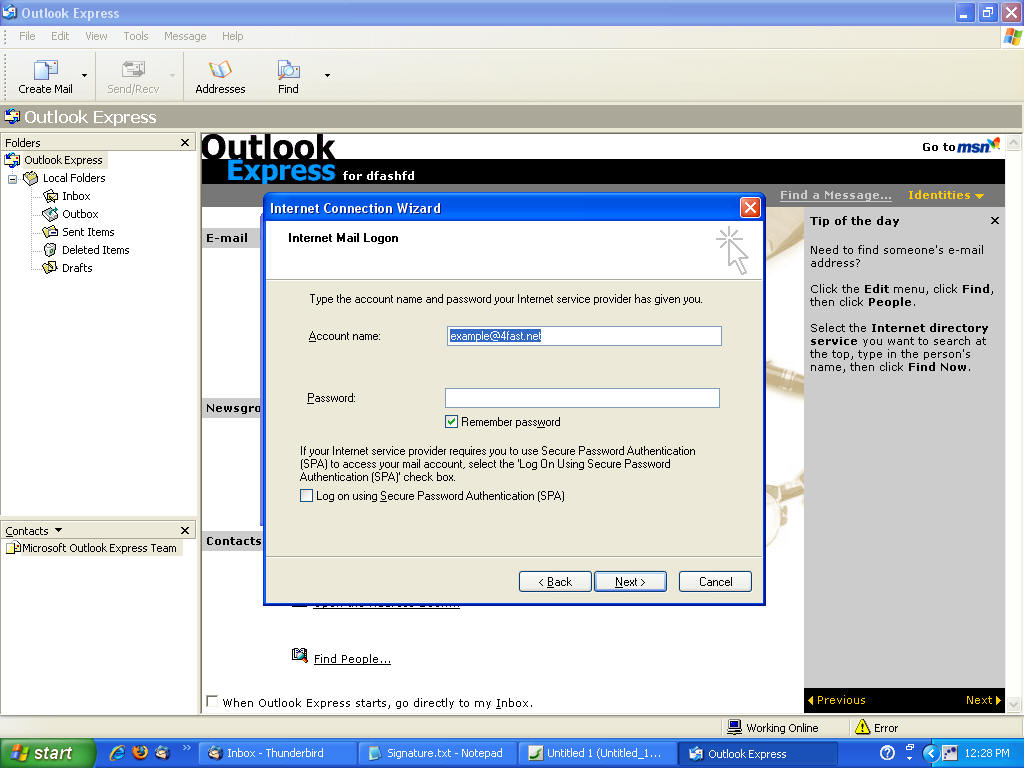Open the File menu
Image resolution: width=1024 pixels, height=768 pixels.
(x=27, y=36)
